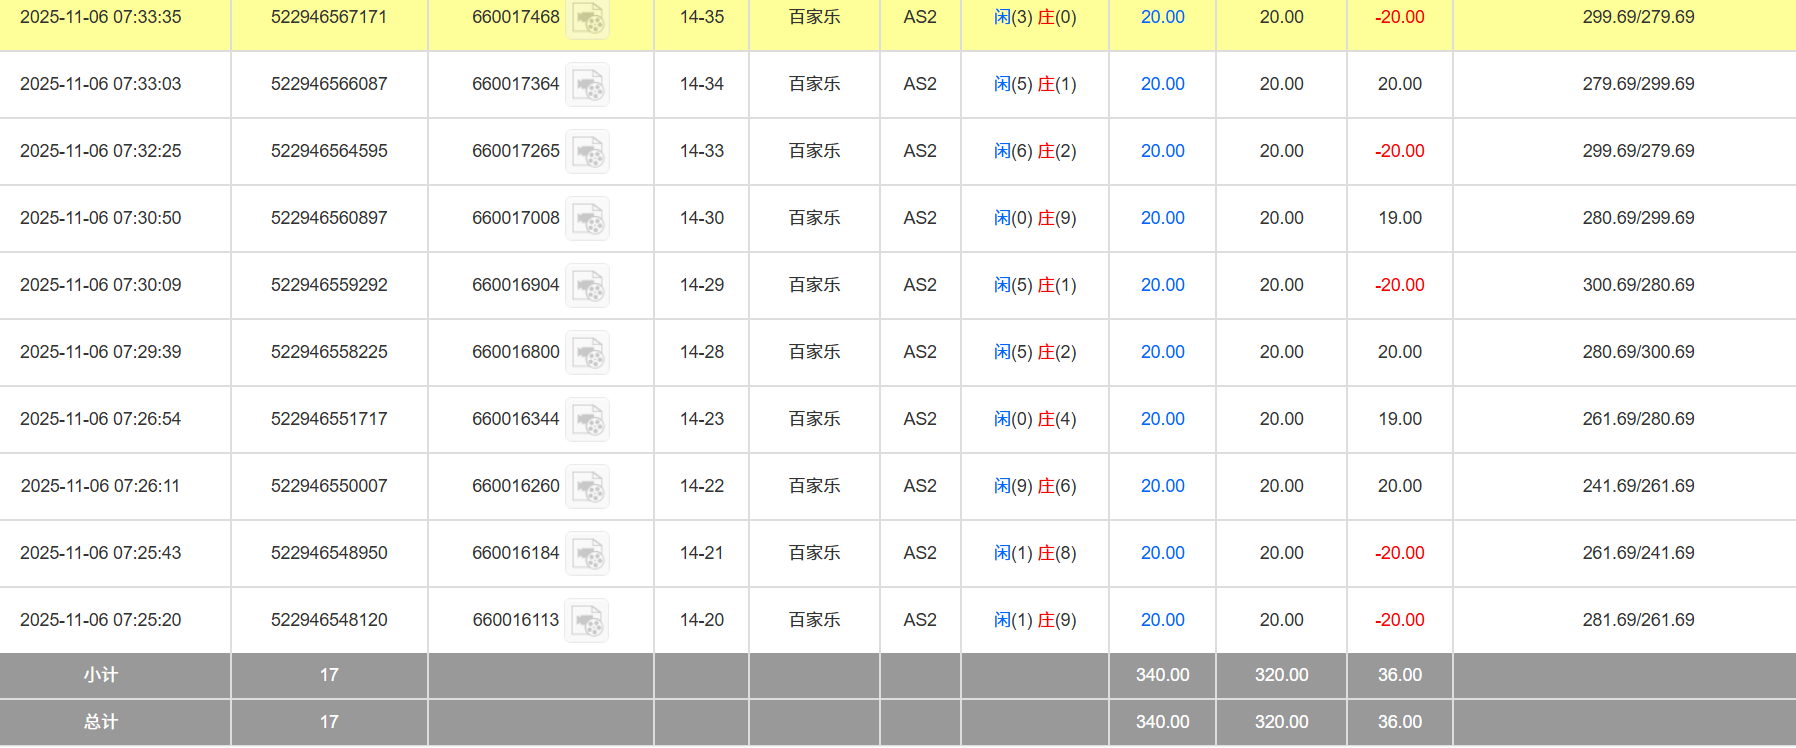The image size is (1796, 748).
Task: Select balance cell 300.69/280.69
Action: 1638,285
